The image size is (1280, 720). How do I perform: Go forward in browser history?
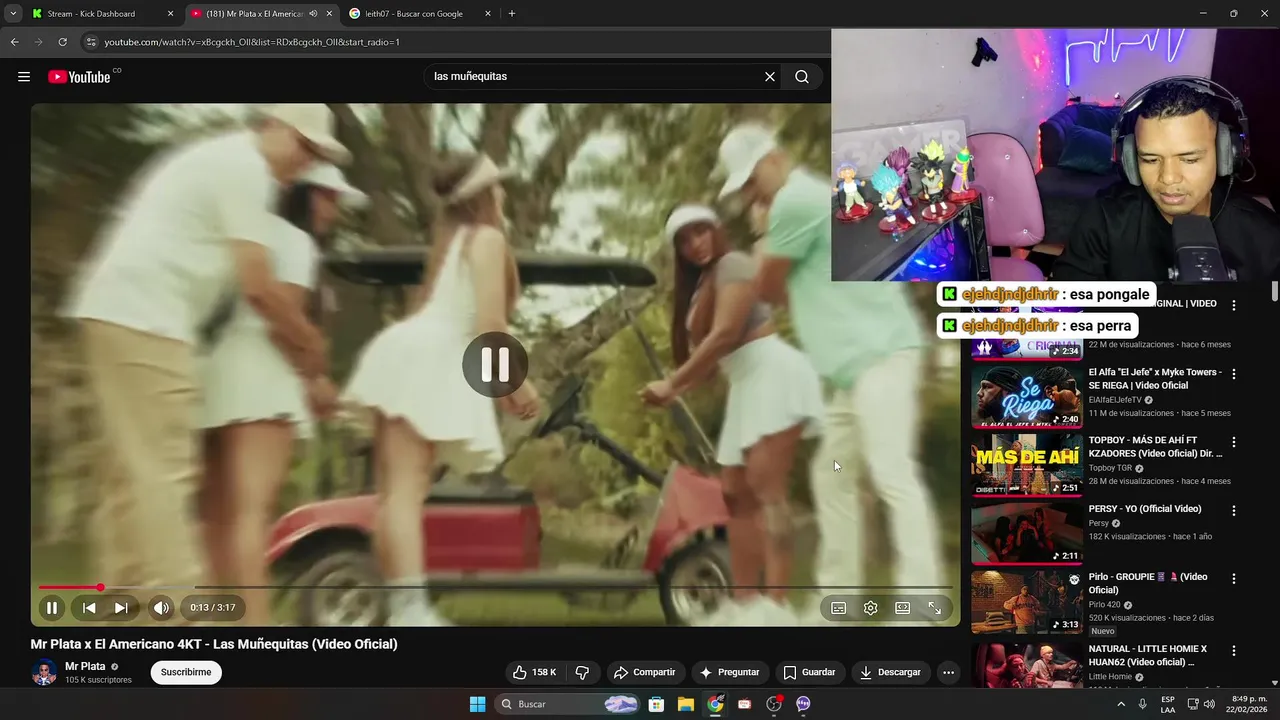point(38,42)
